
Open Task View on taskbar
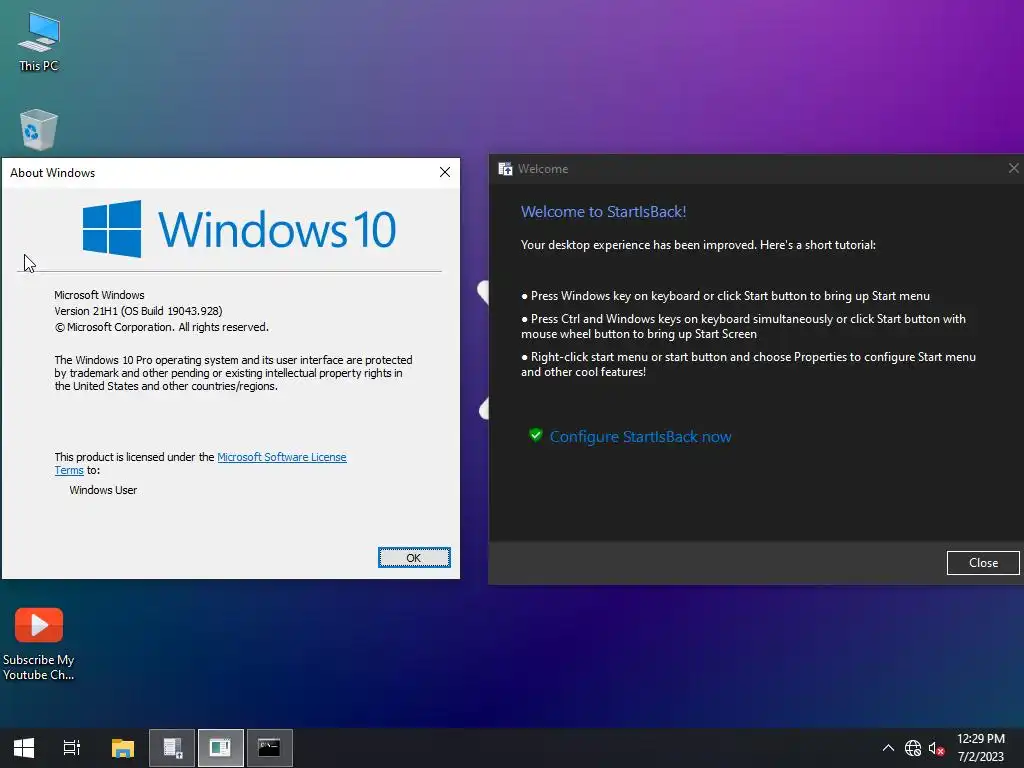tap(72, 748)
